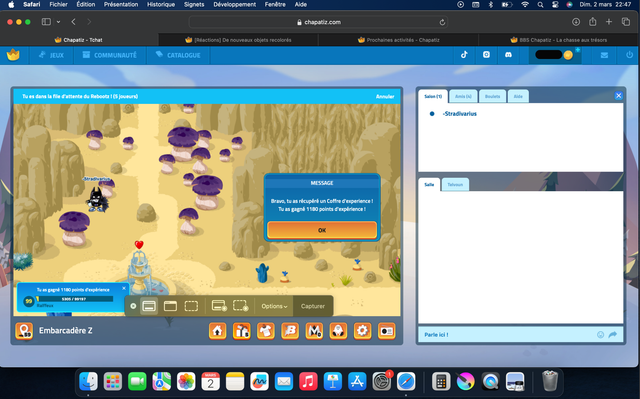Open the t-shirt wardrobe icon
The image size is (640, 399).
point(266,331)
